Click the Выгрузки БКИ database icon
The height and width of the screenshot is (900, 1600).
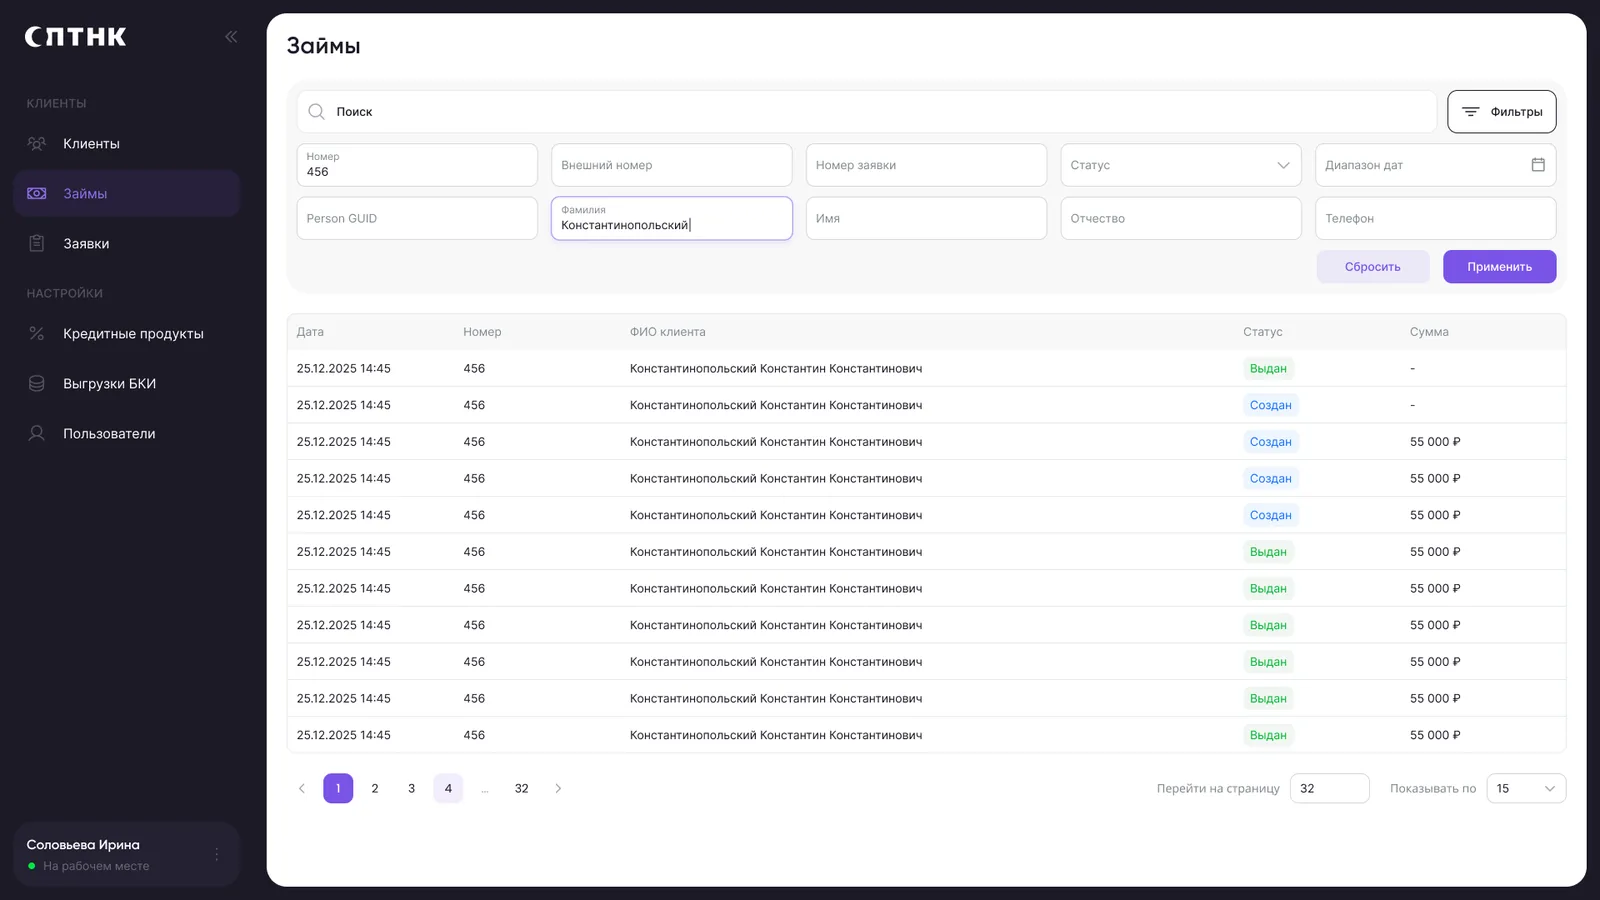point(37,384)
